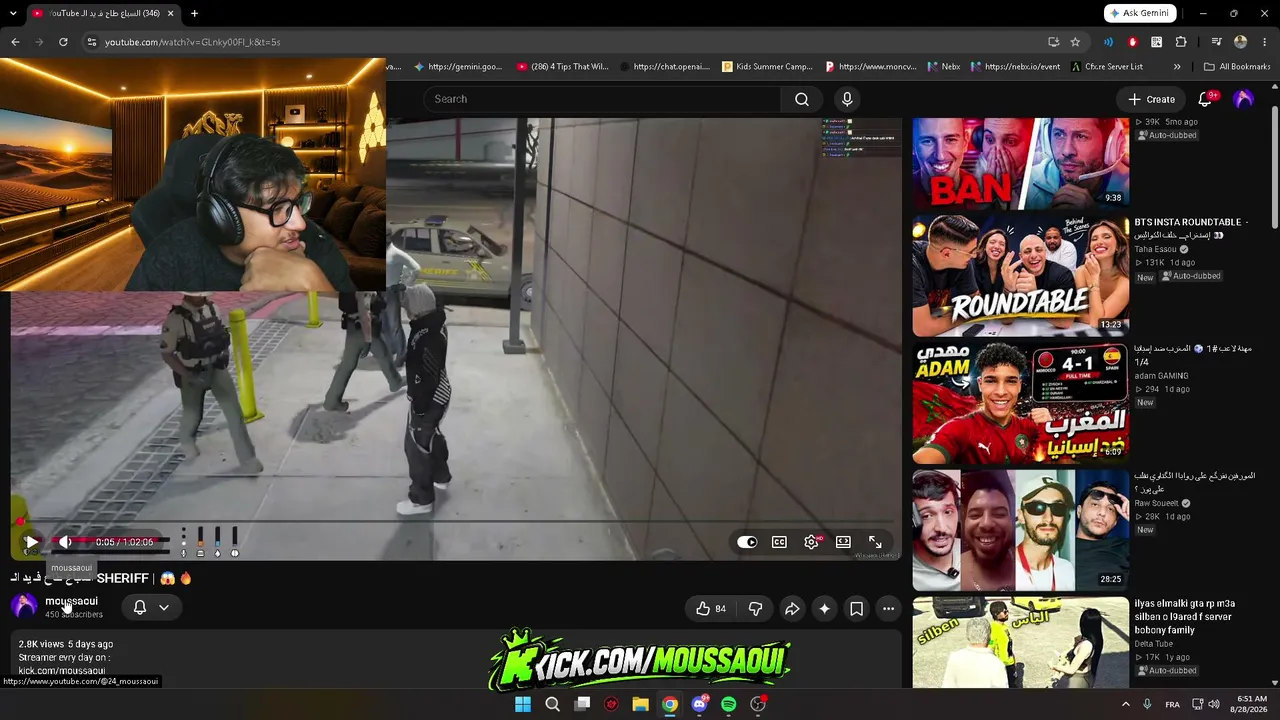Open the Ask sparkle button below video
The width and height of the screenshot is (1280, 720).
click(x=824, y=608)
